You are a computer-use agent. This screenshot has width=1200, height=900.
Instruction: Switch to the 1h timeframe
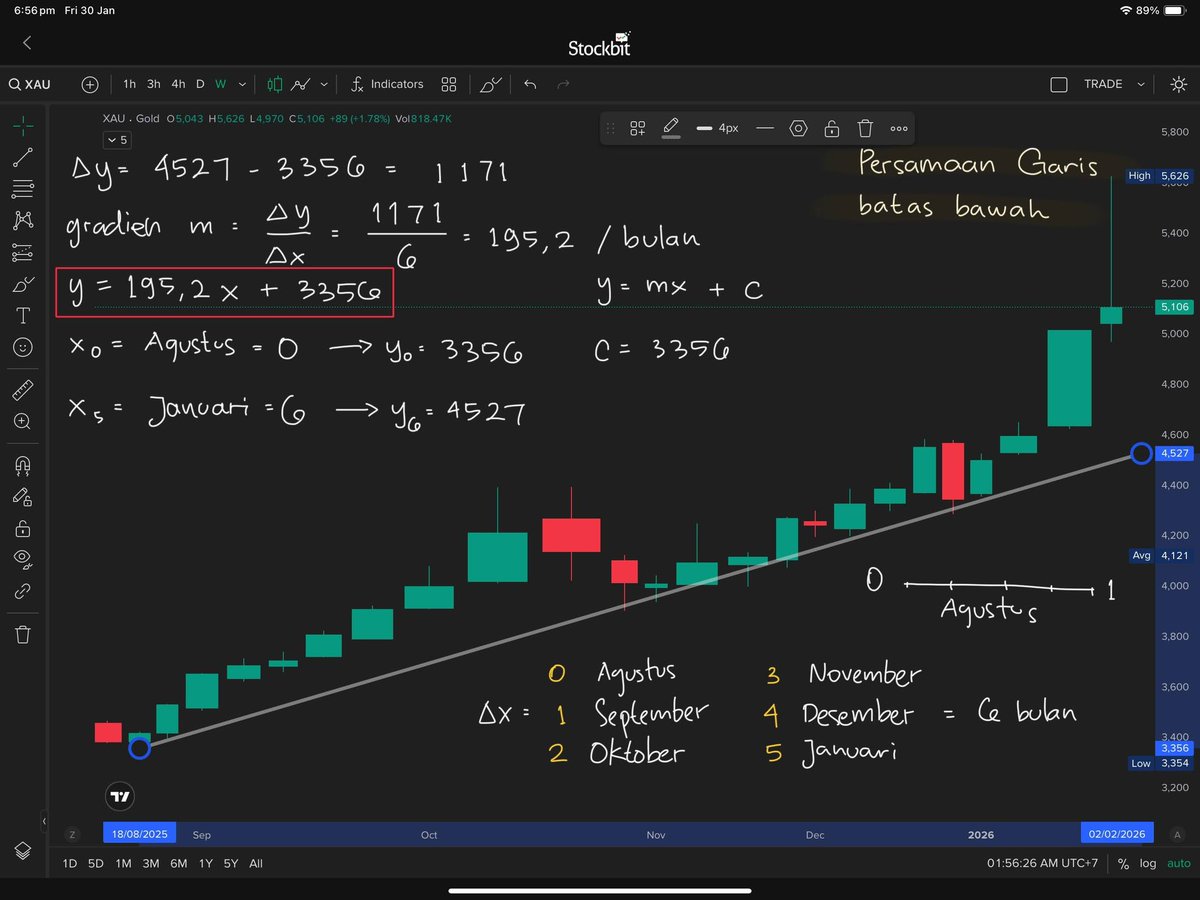tap(130, 84)
